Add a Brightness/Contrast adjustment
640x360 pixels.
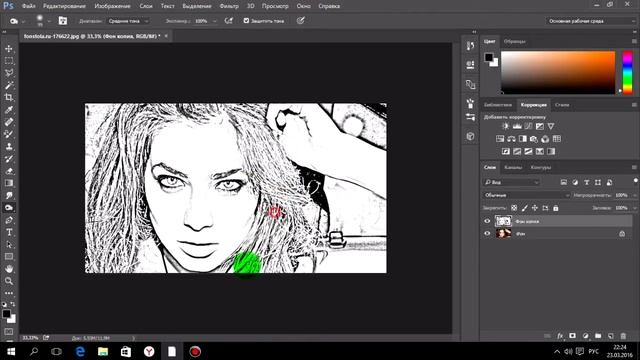[505, 127]
